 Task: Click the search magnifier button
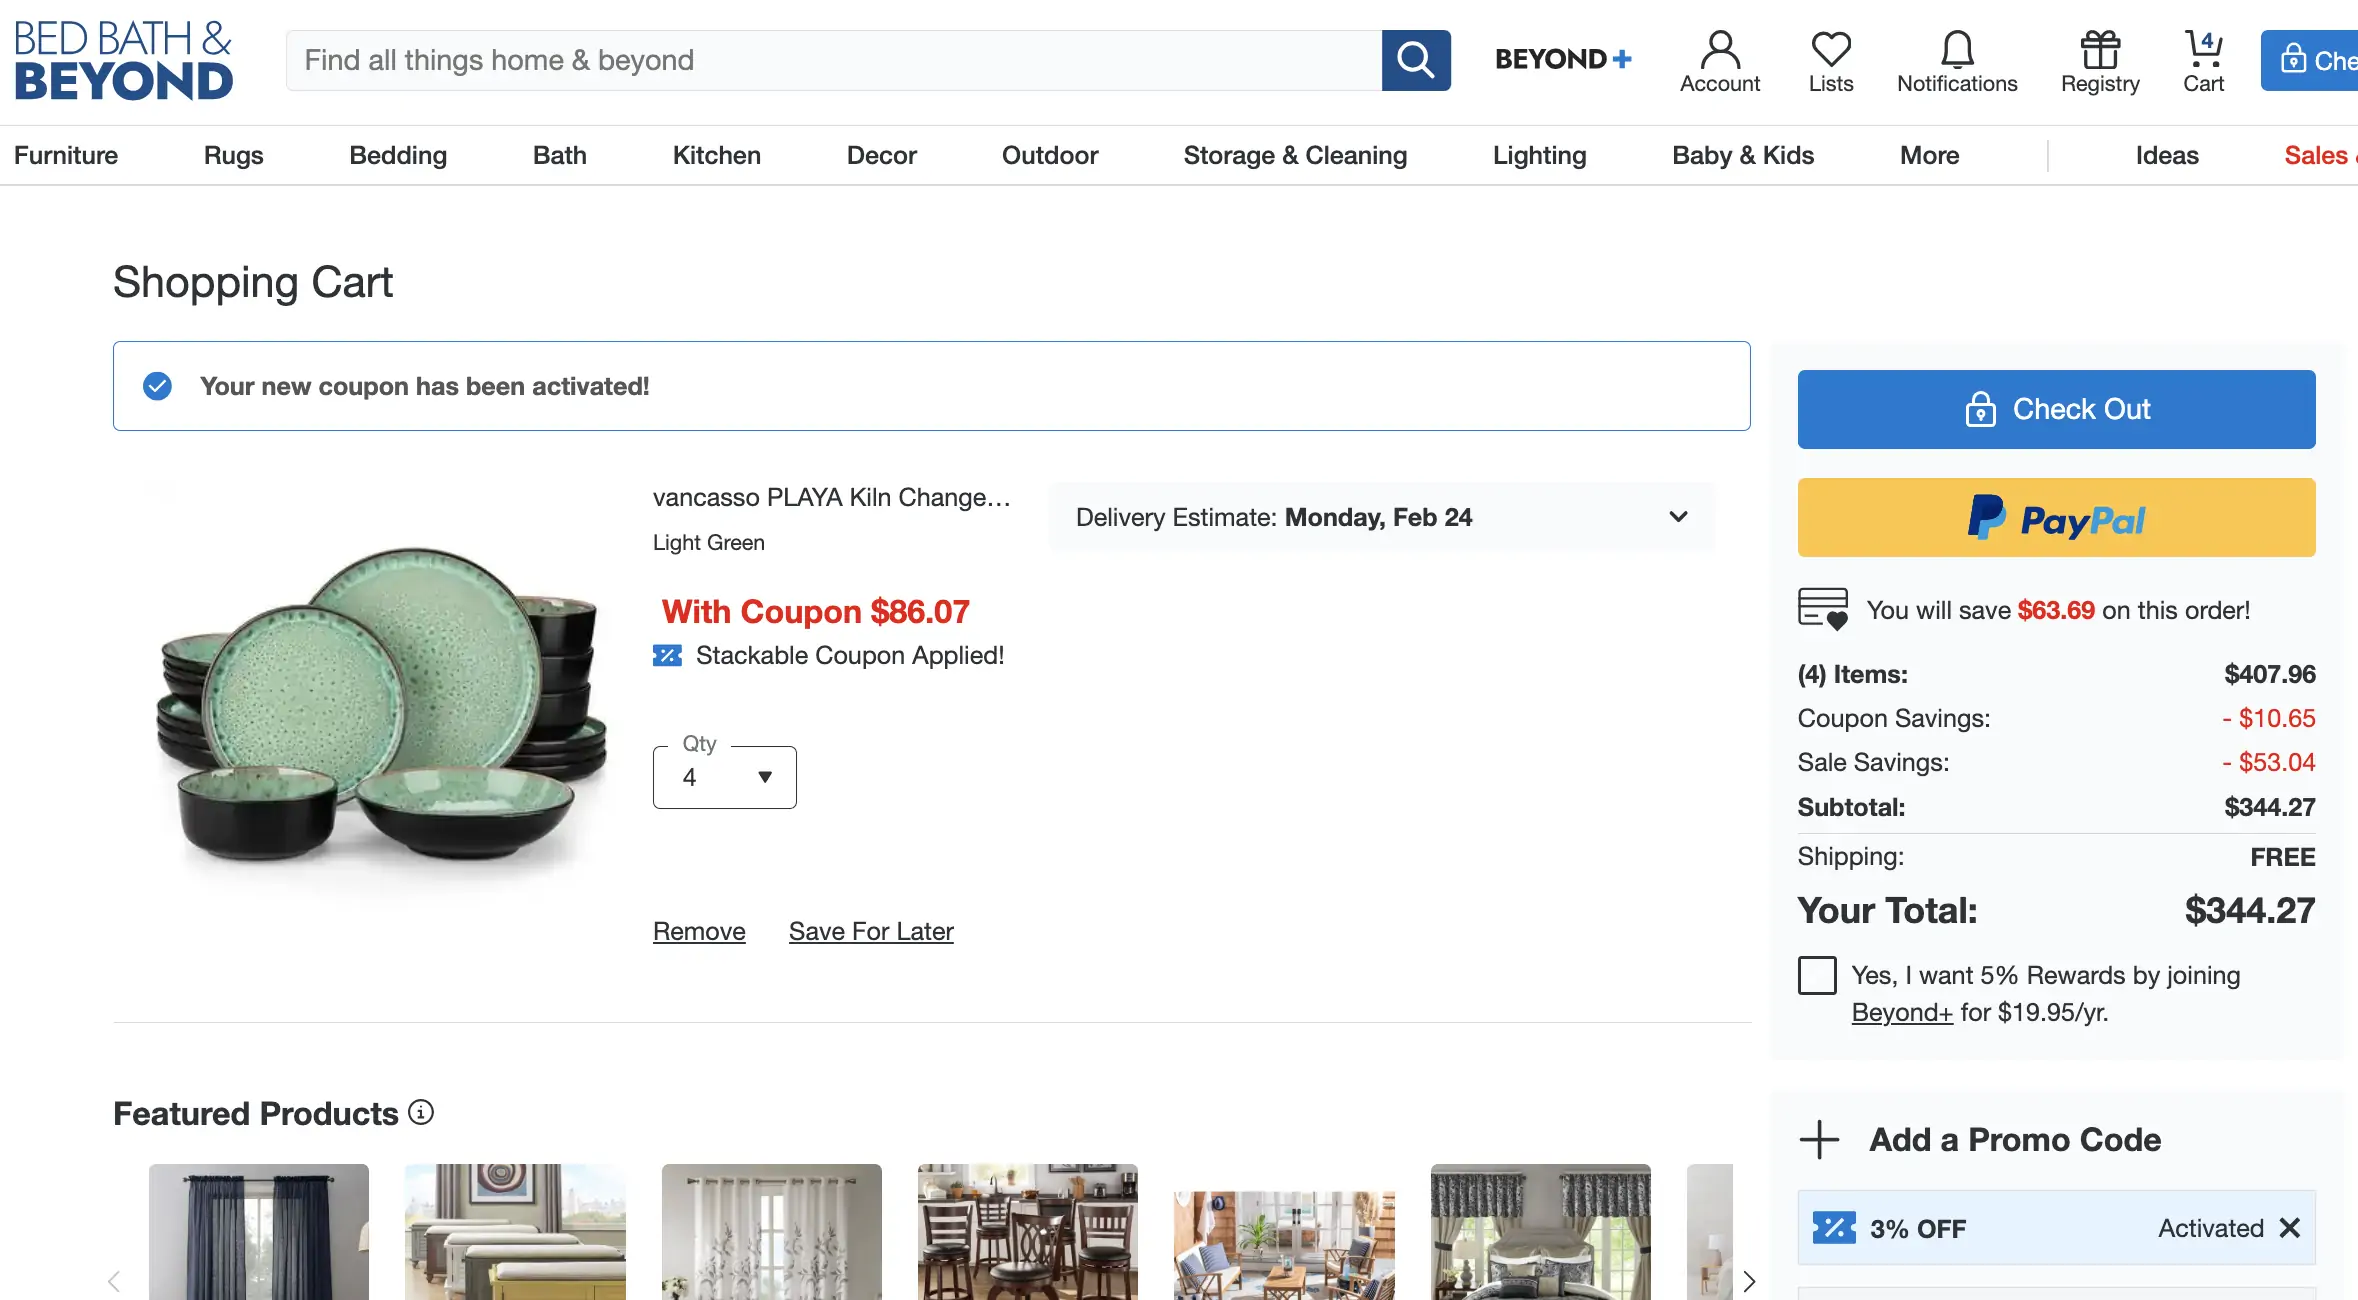[x=1415, y=60]
